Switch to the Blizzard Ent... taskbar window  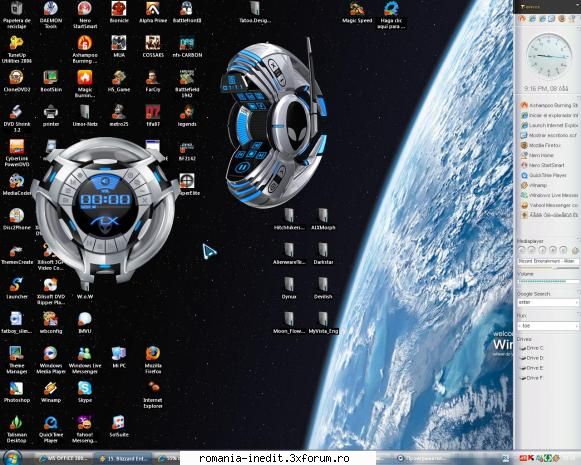pyautogui.click(x=123, y=459)
